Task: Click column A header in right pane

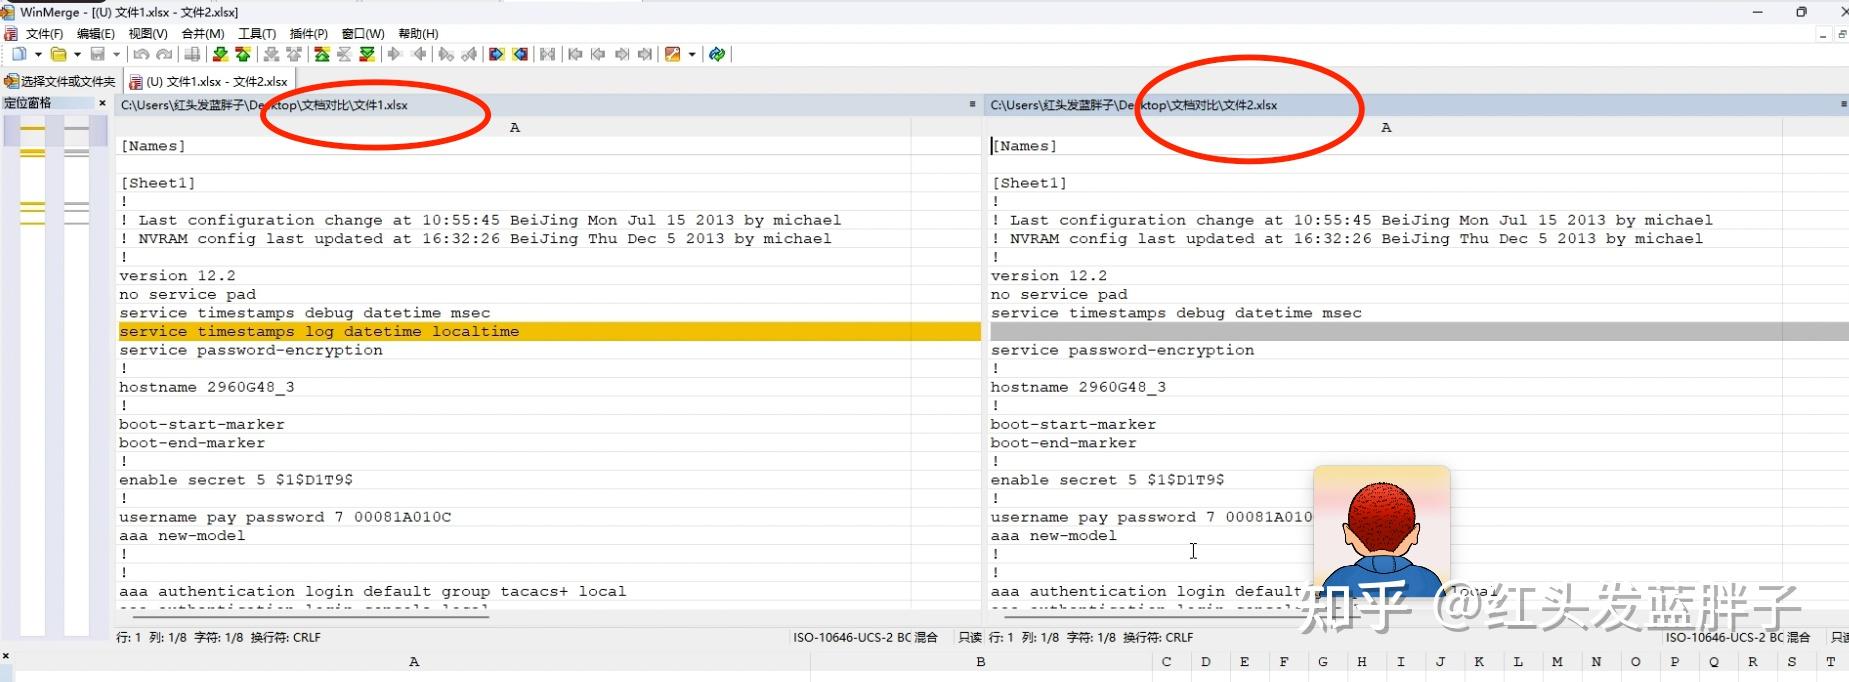Action: (1385, 127)
